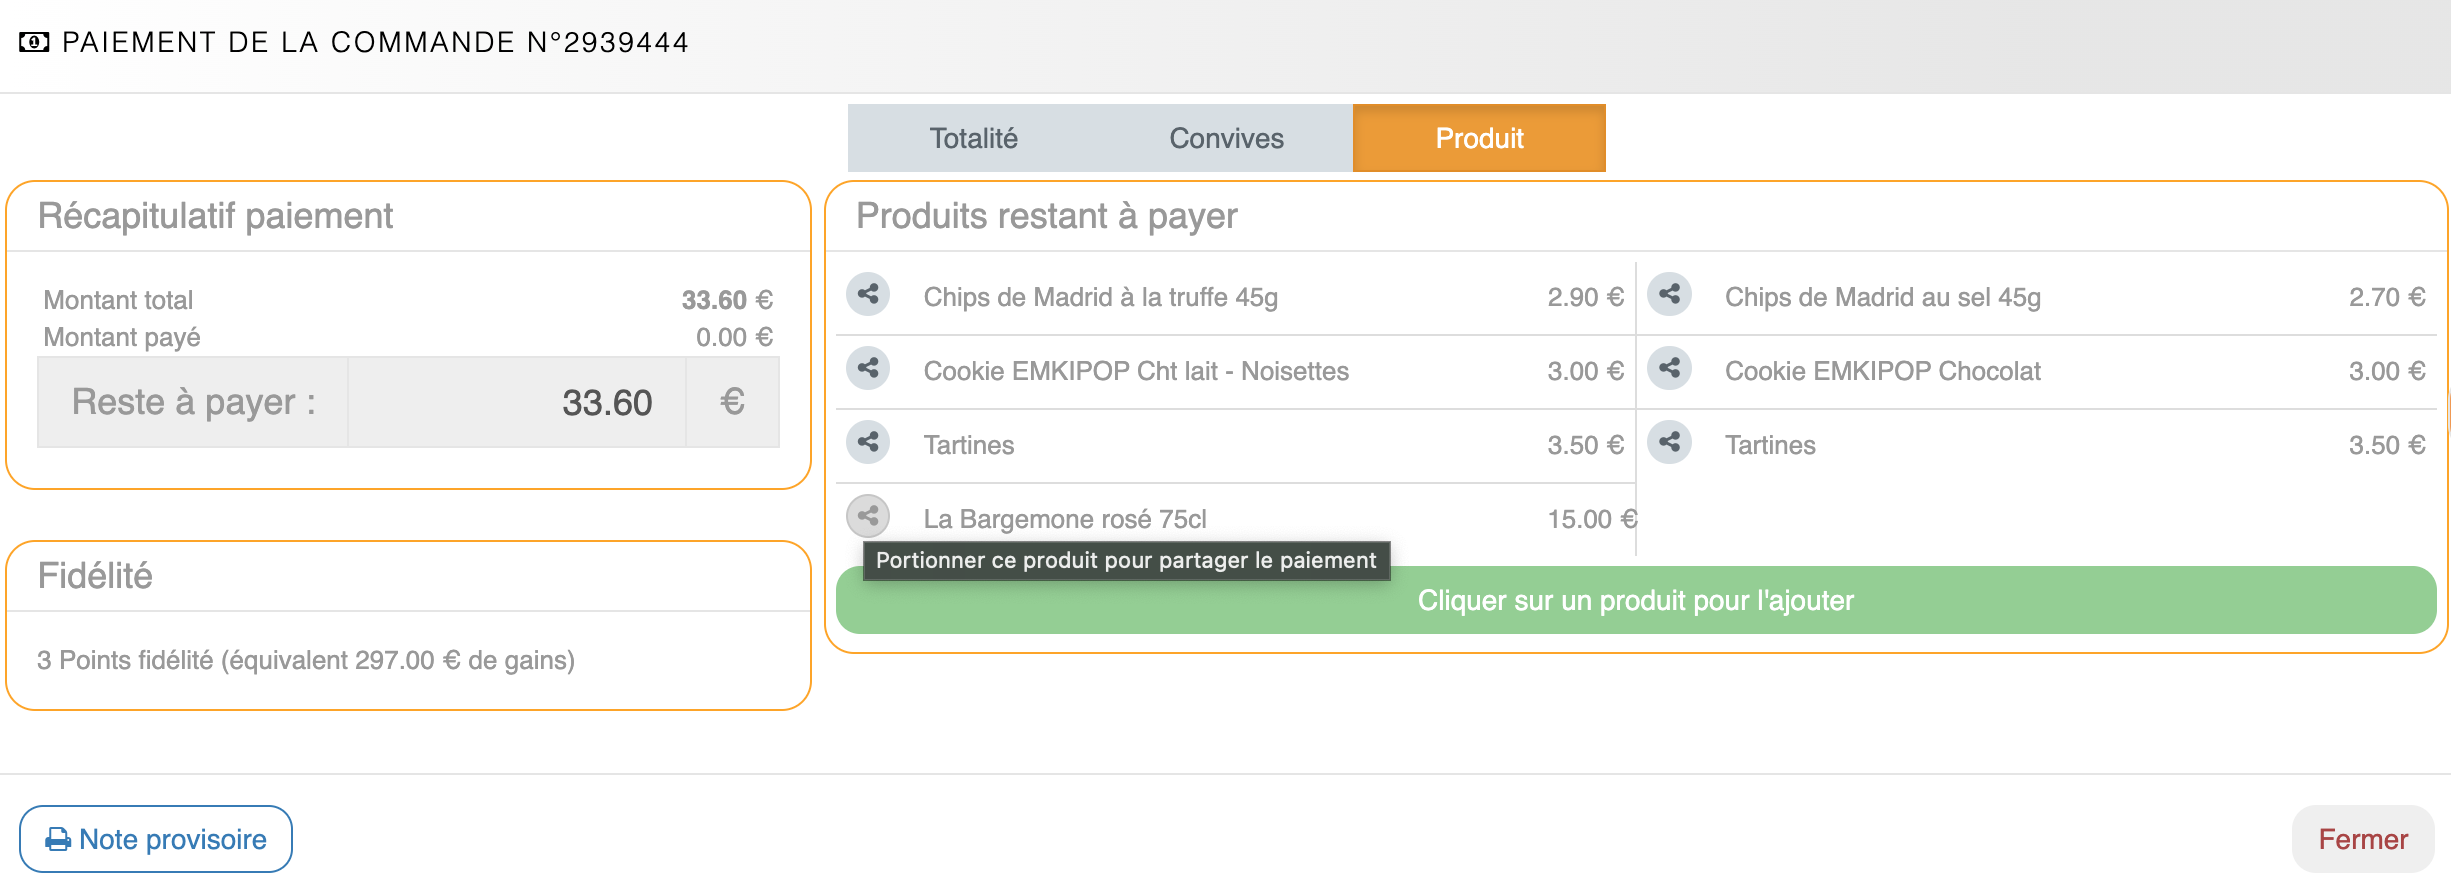Select Cookie EMKIPOP Cht lait Noisettes row

tap(1136, 371)
